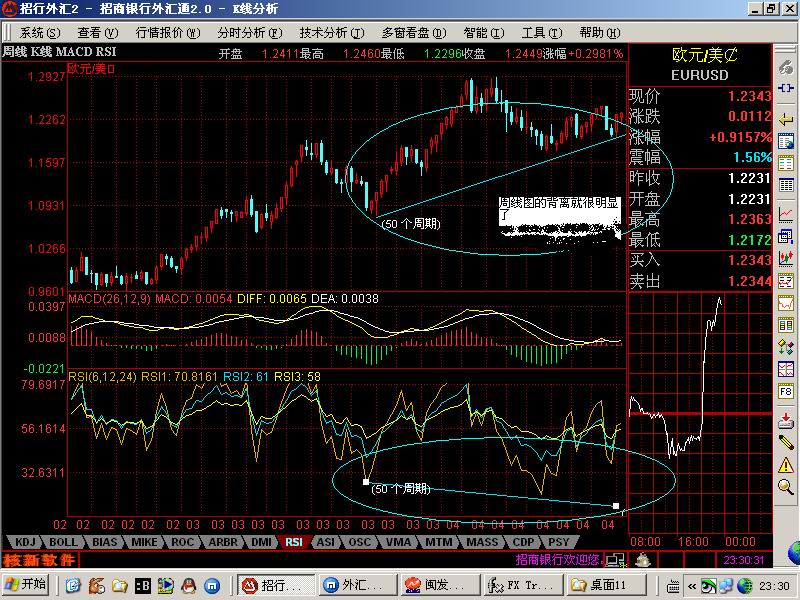Image resolution: width=800 pixels, height=600 pixels.
Task: Click the network computers status bar icon
Action: [615, 560]
